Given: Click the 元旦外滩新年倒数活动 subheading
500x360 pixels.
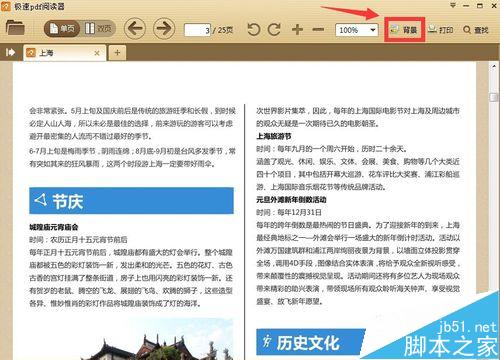Looking at the screenshot, I should click(x=291, y=200).
